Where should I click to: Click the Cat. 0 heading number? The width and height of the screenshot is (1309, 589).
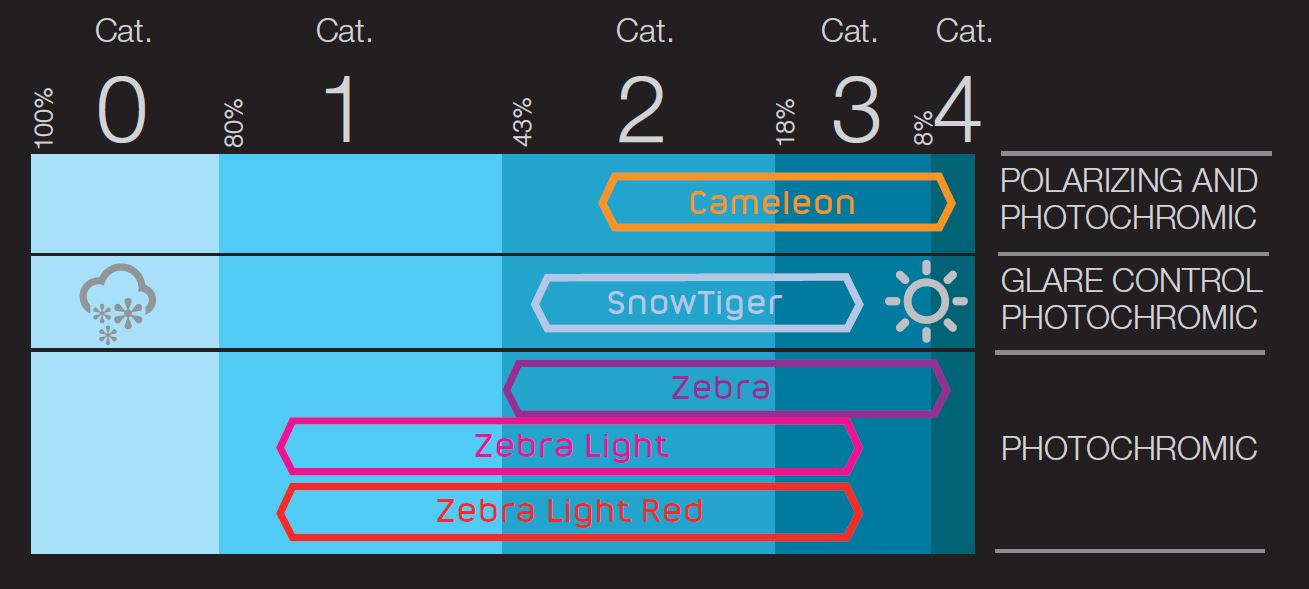(122, 110)
